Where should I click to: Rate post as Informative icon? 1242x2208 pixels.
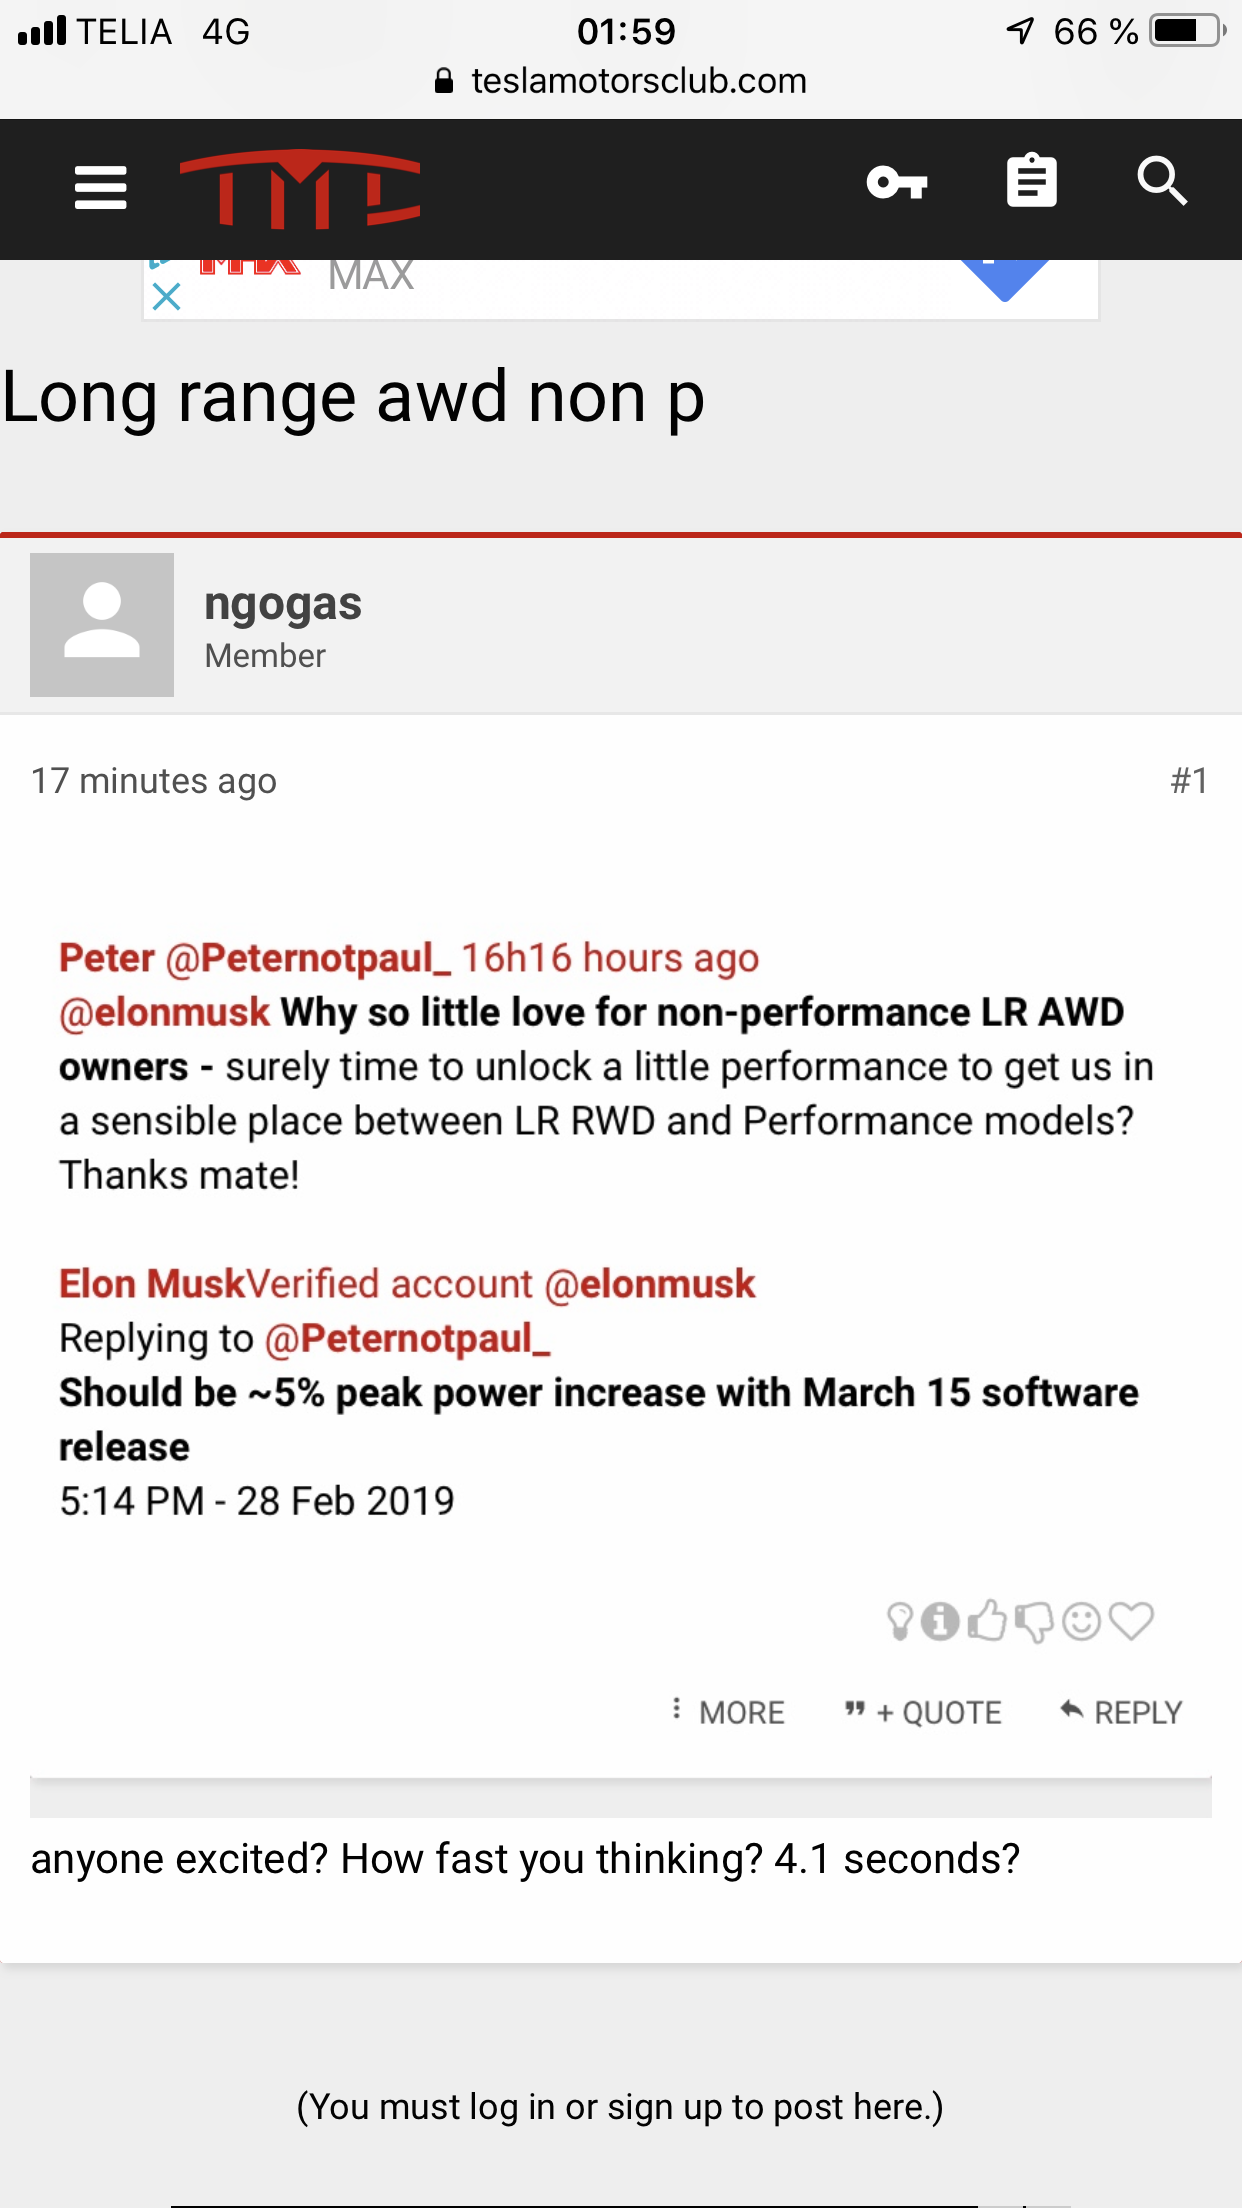coord(940,1621)
